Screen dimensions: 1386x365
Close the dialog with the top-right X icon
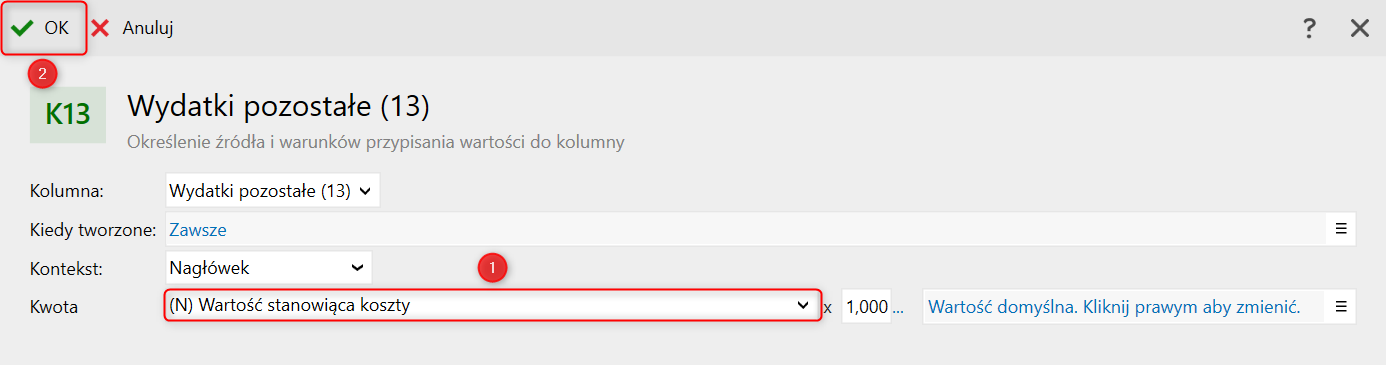point(1360,28)
